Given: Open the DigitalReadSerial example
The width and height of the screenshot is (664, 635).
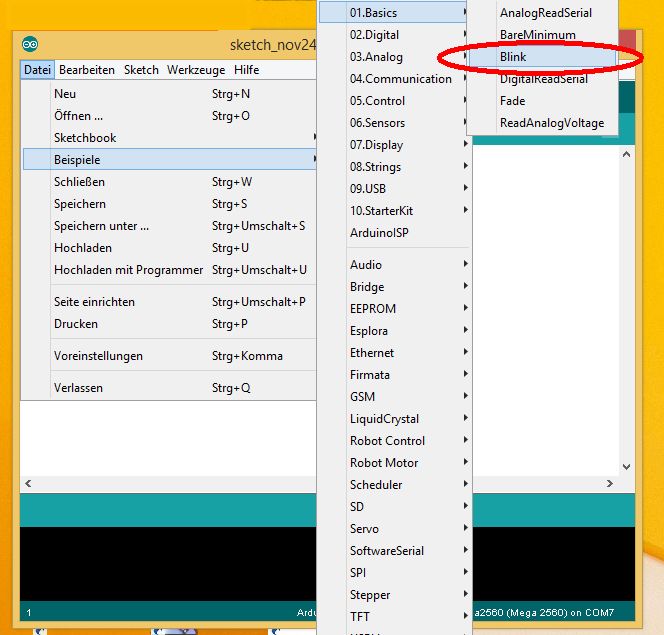Looking at the screenshot, I should click(x=542, y=79).
